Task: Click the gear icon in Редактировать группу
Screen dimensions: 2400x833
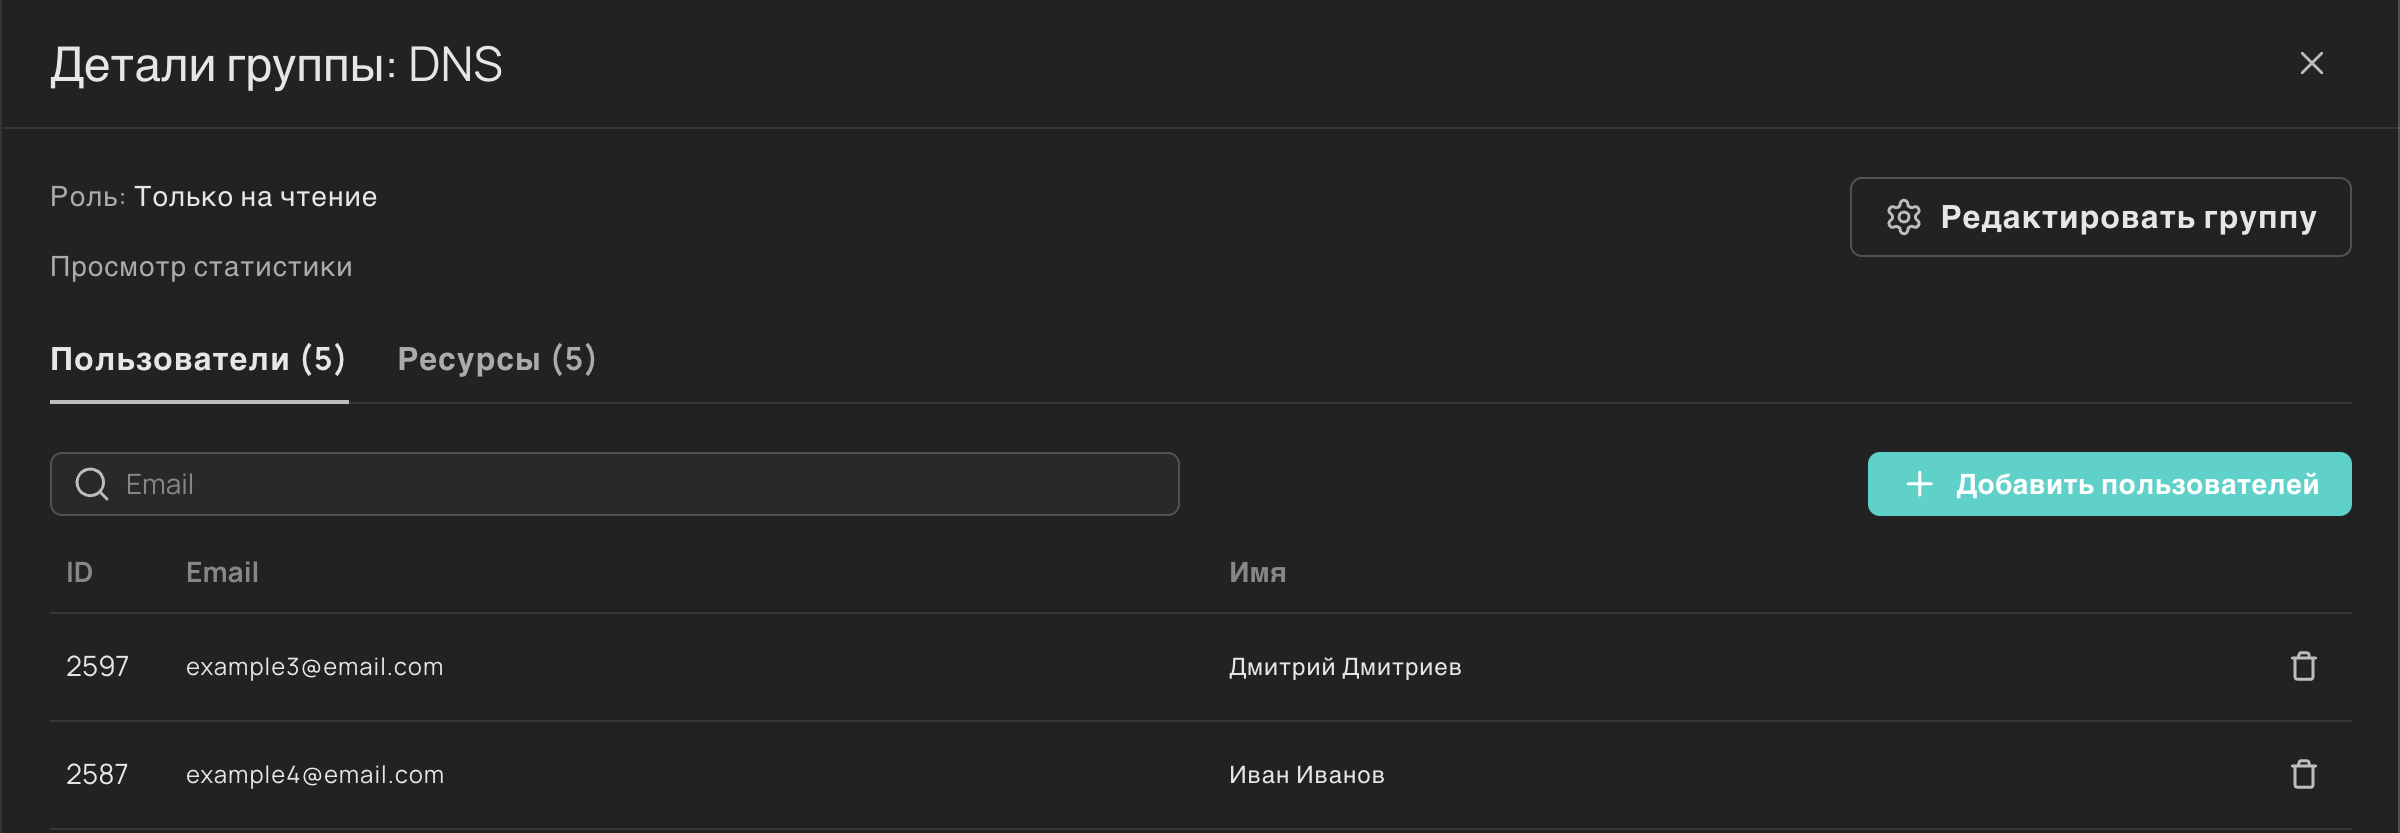Action: (1903, 217)
